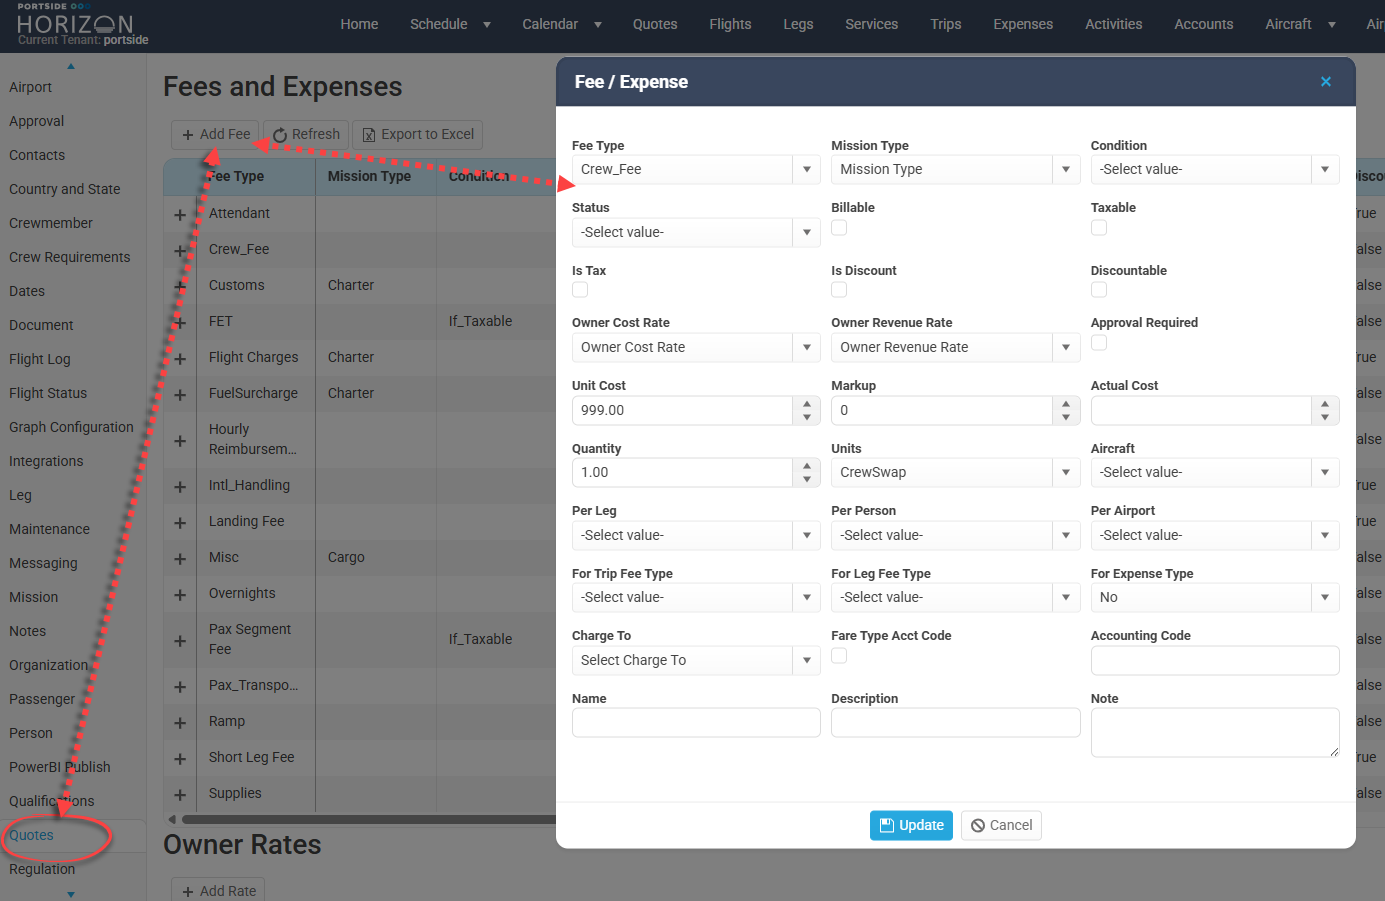Click the plus icon beside Attendant row
The image size is (1385, 901).
(180, 214)
